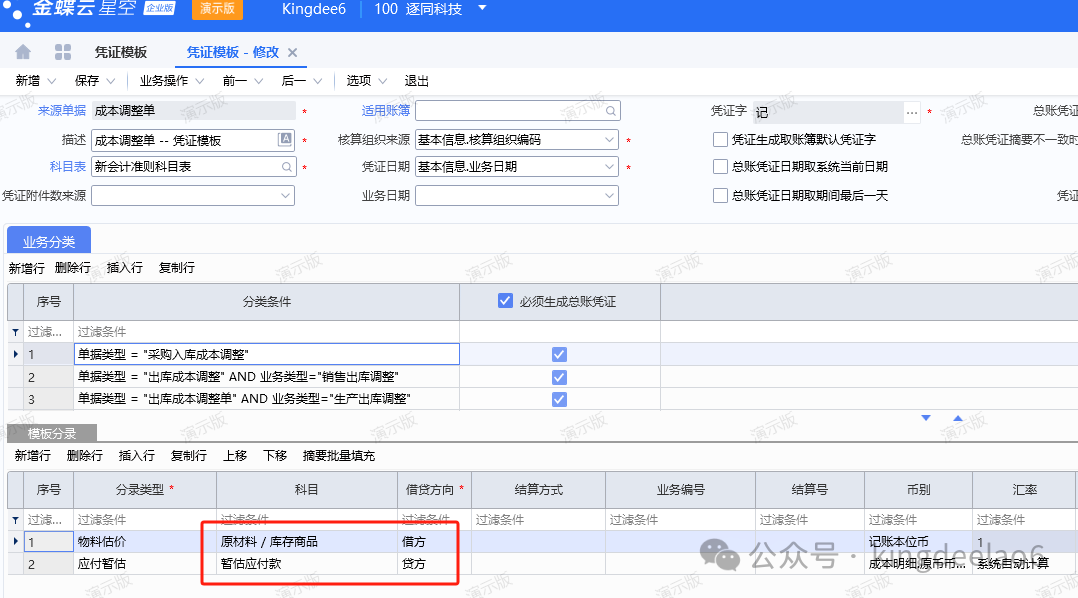
Task: Click the 退出 button
Action: (416, 81)
